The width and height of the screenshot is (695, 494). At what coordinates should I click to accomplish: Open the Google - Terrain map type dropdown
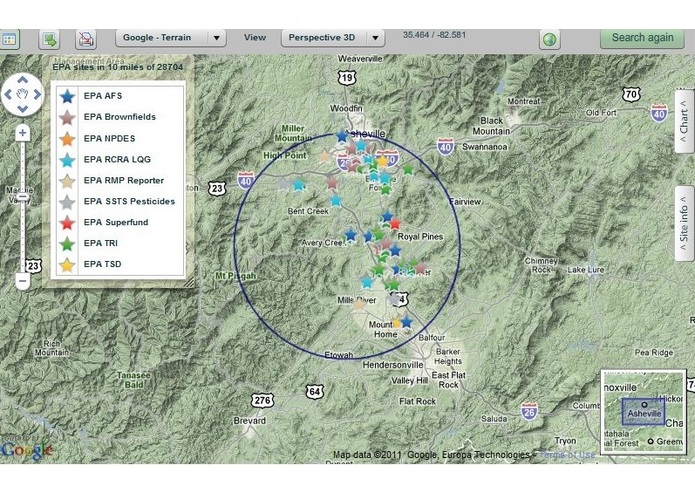point(171,38)
